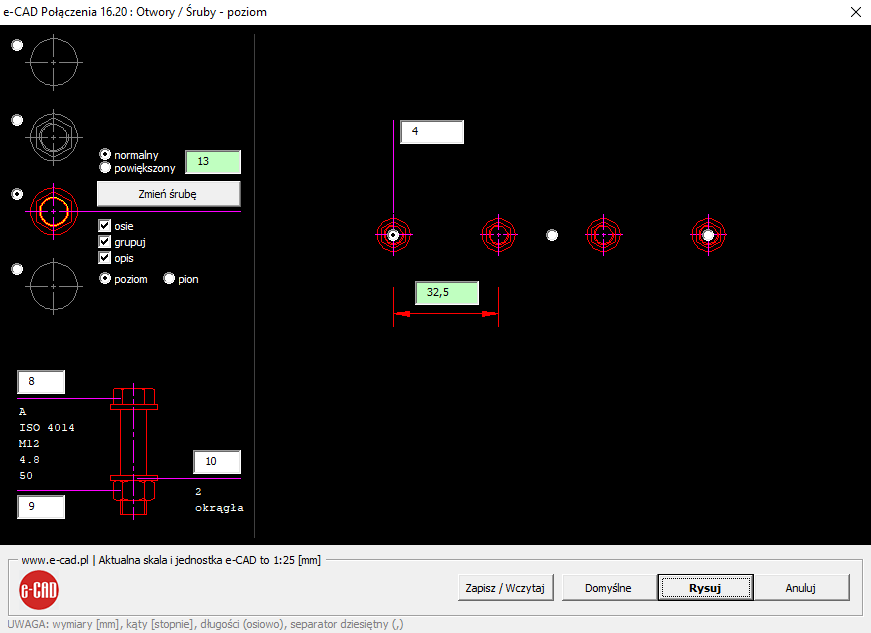Click the 'www.e-cad.pl' scale info text
Image resolution: width=871 pixels, height=633 pixels.
click(171, 560)
